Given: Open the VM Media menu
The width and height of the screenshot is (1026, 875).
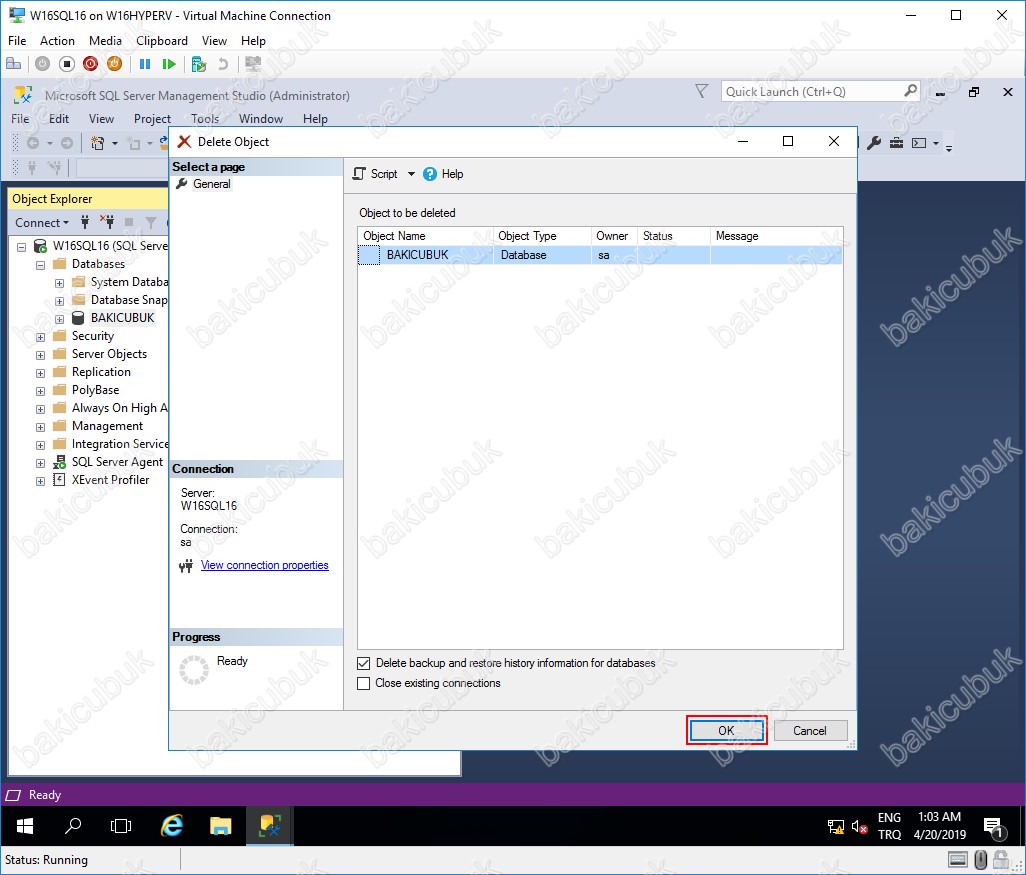Looking at the screenshot, I should 105,41.
